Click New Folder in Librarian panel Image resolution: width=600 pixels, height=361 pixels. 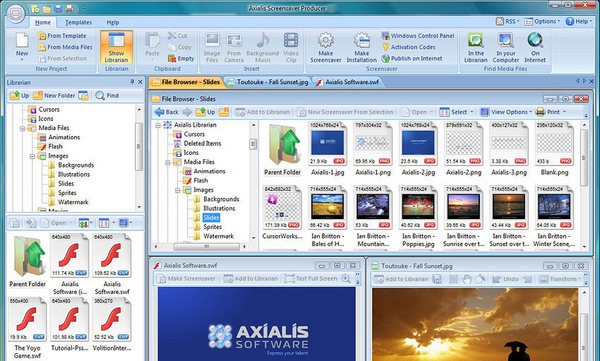click(54, 95)
